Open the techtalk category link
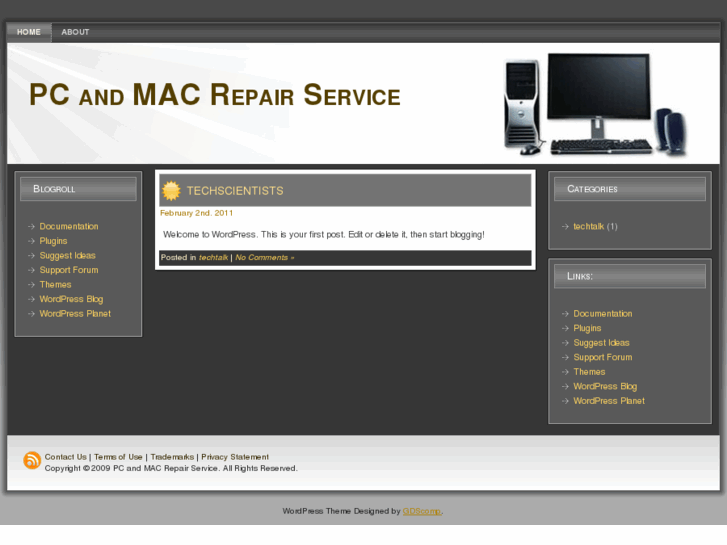 pos(588,226)
